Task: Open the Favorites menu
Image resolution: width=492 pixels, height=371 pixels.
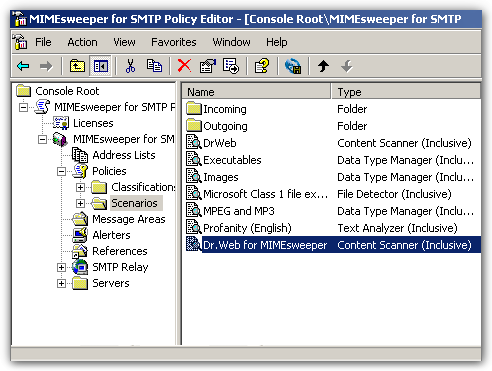Action: tap(174, 42)
